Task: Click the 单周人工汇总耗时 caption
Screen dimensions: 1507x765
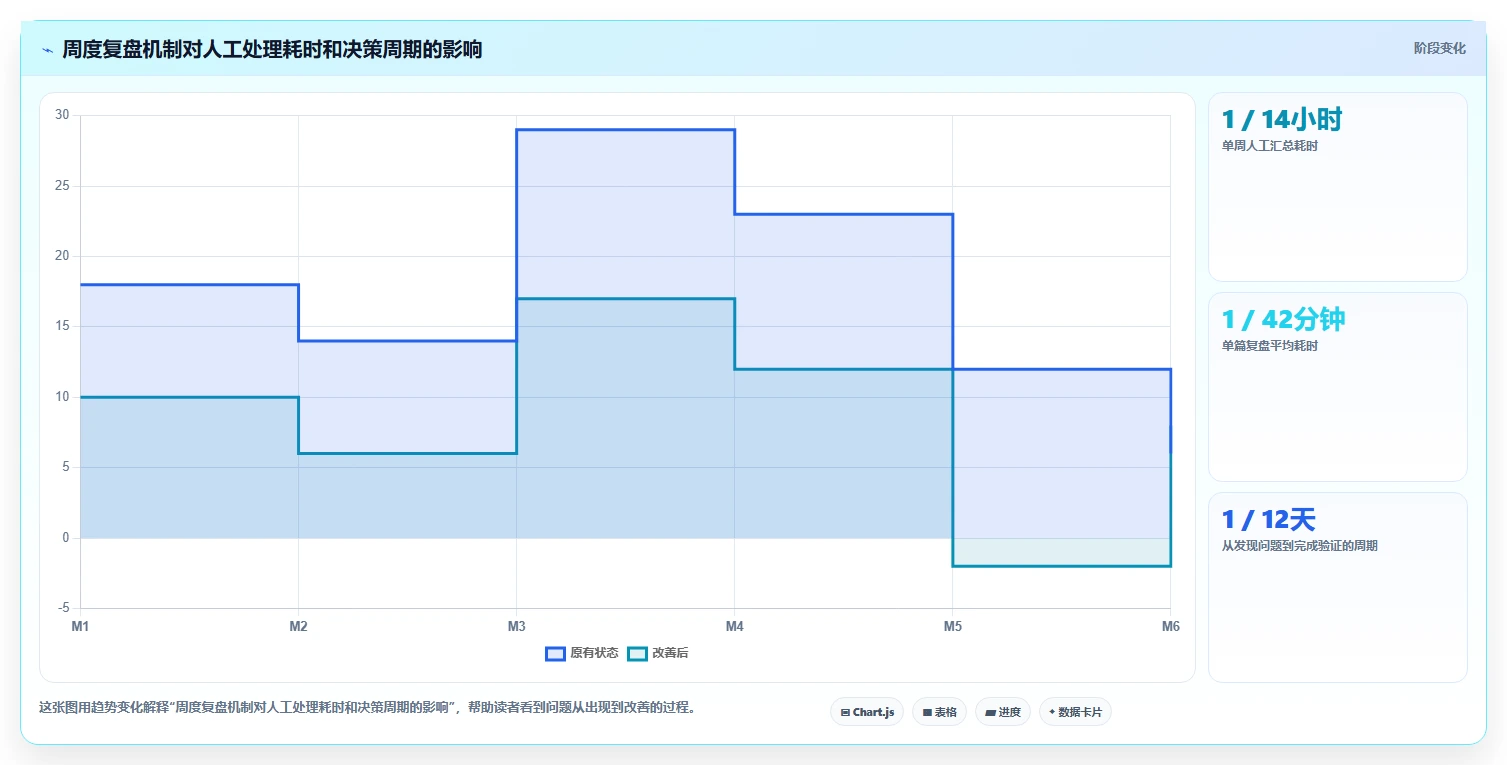Action: click(x=1270, y=146)
